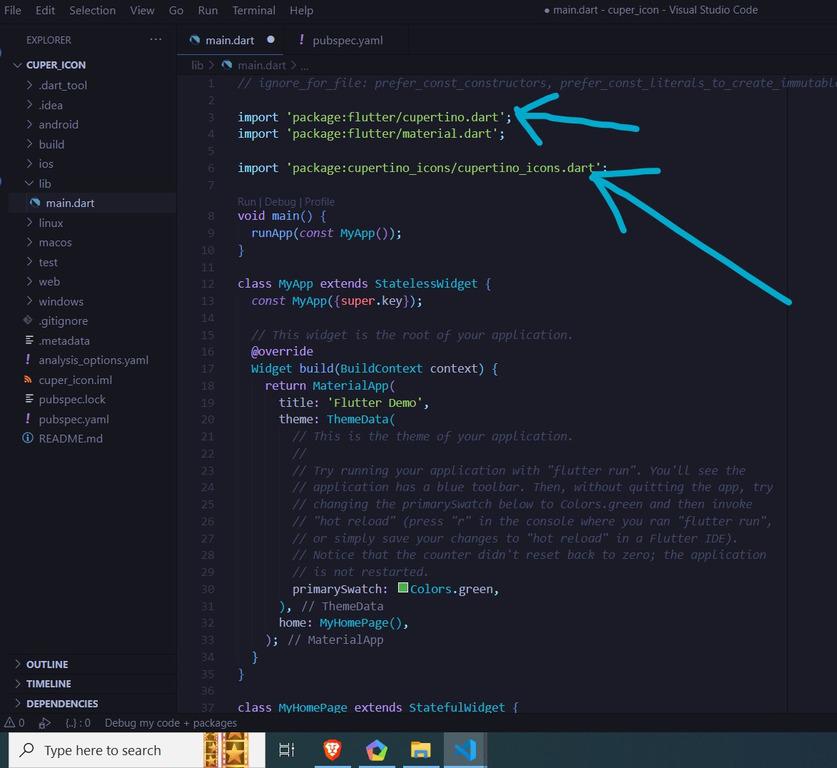Collapse the lib folder

pos(45,184)
